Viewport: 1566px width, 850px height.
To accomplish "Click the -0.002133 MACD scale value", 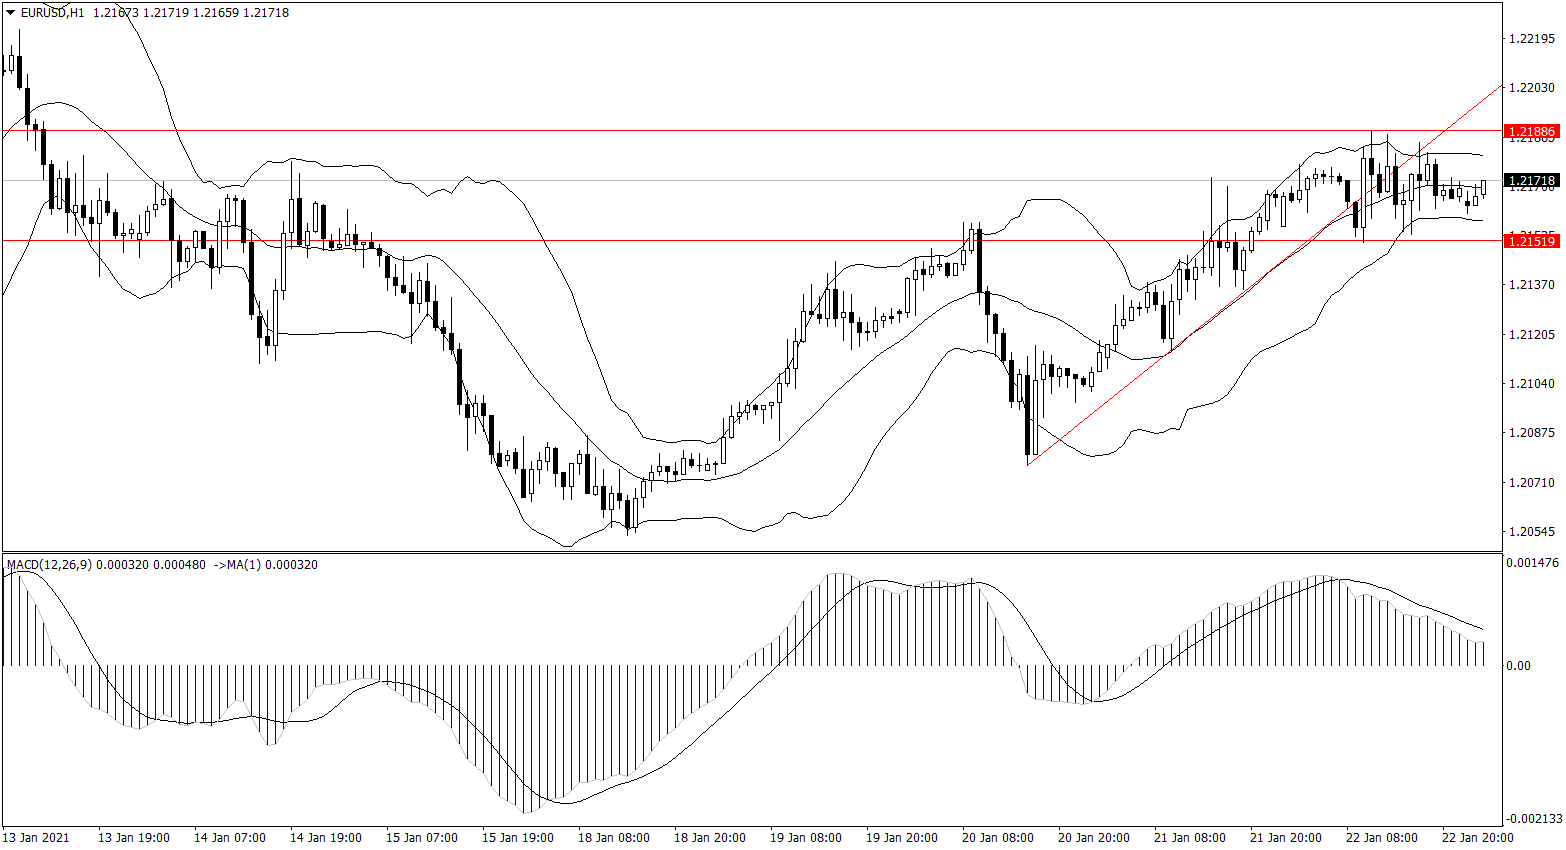I will (x=1531, y=818).
